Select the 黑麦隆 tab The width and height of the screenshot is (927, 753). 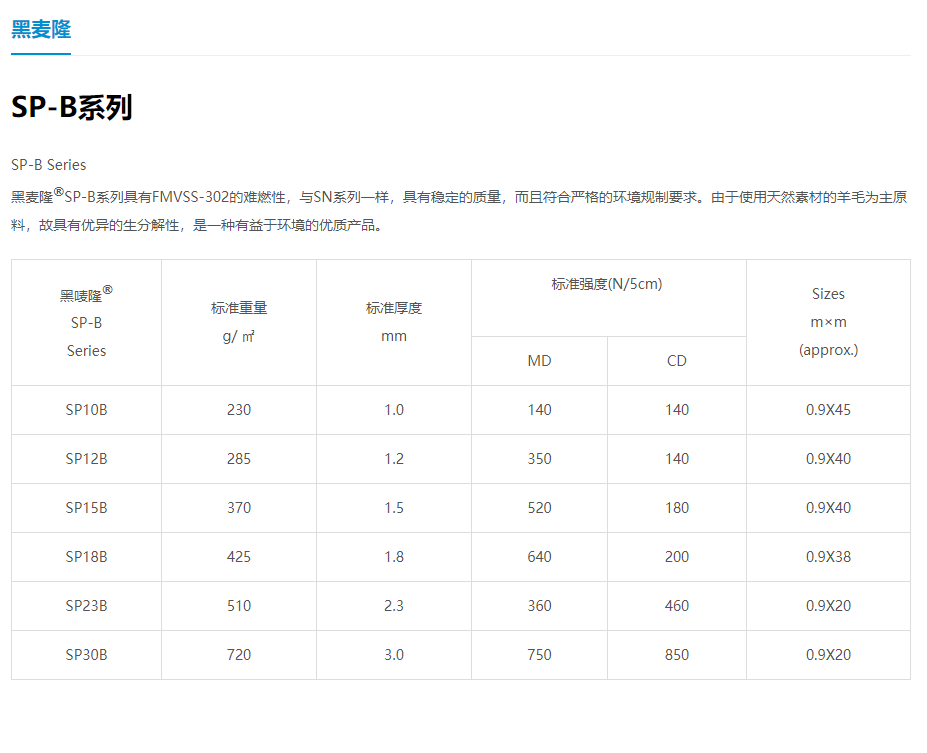(x=41, y=29)
